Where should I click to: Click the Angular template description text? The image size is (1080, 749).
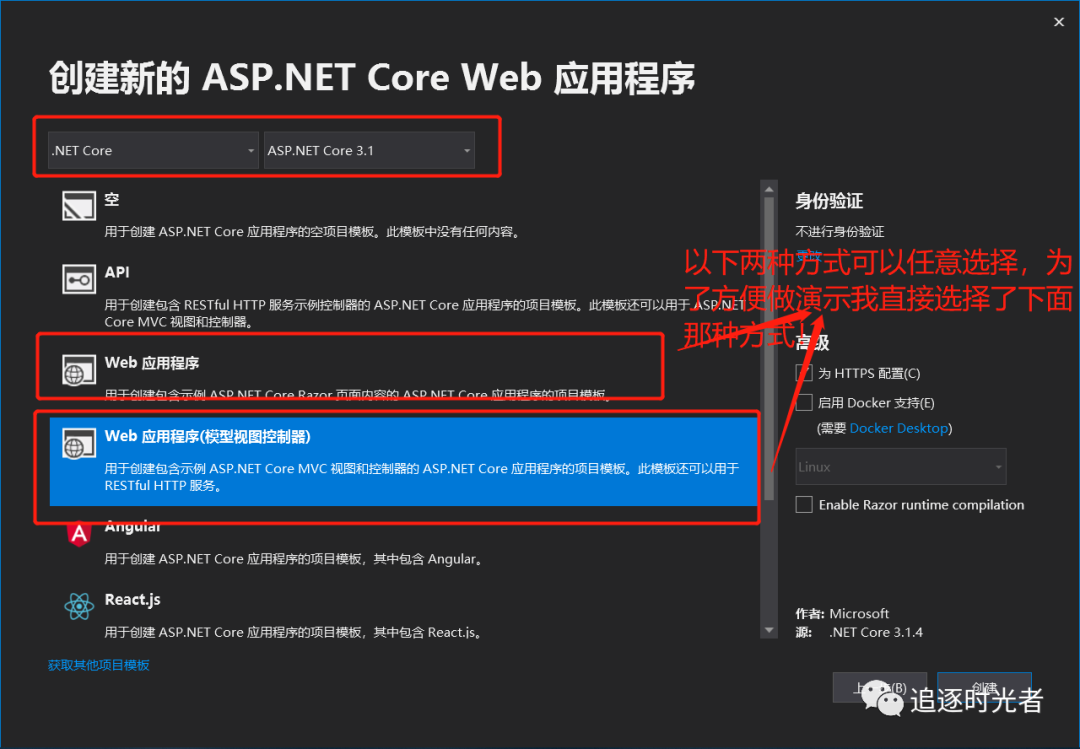[x=293, y=559]
